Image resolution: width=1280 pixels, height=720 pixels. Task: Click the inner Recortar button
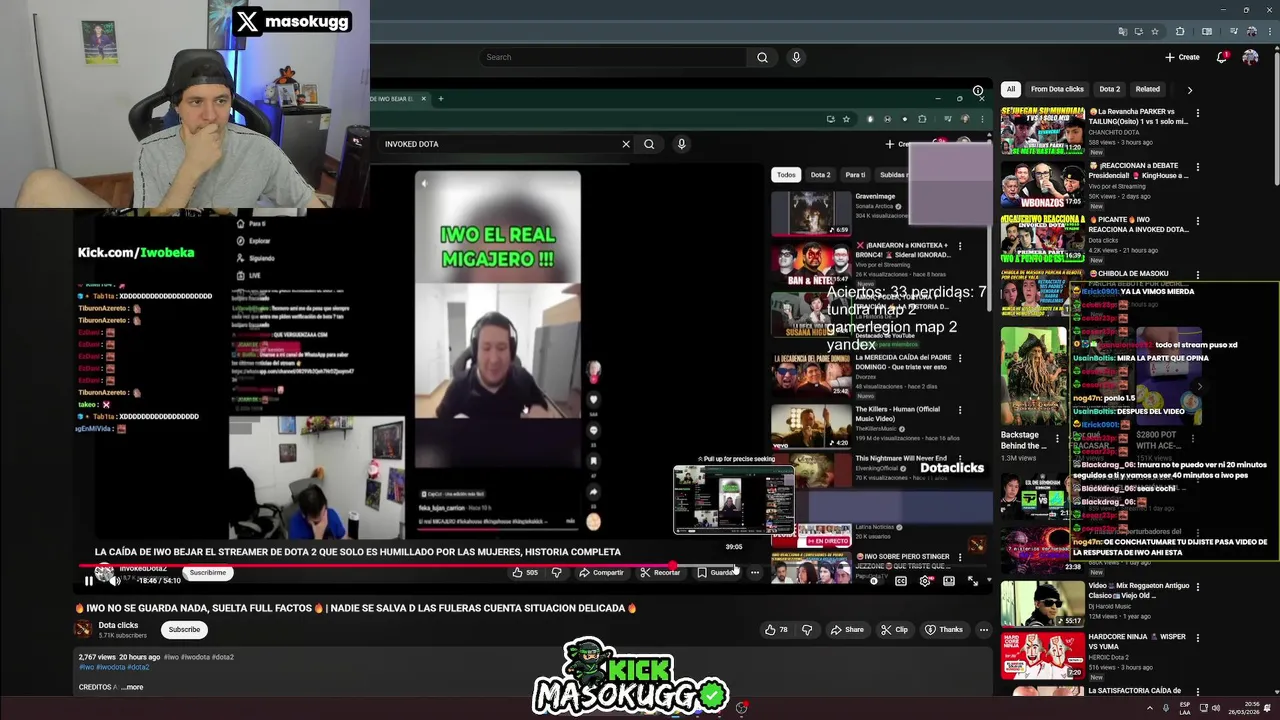pos(659,573)
